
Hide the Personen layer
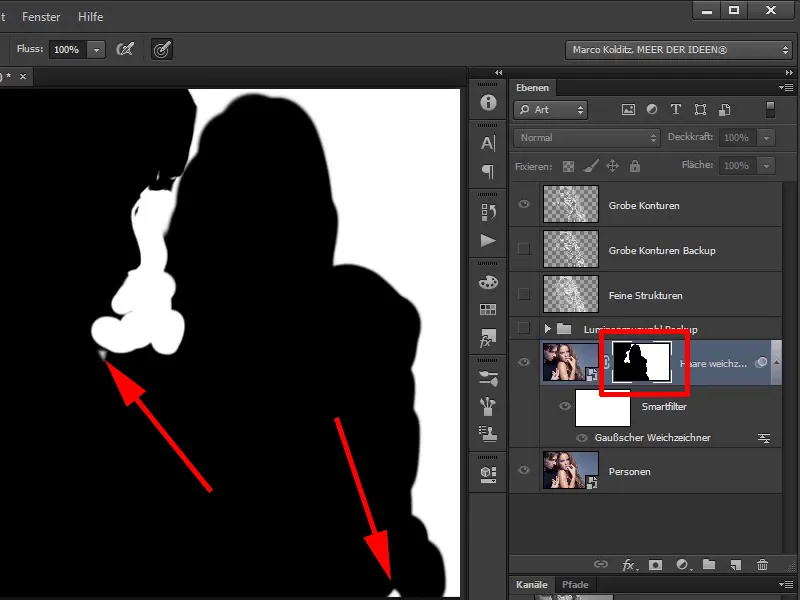(x=524, y=470)
